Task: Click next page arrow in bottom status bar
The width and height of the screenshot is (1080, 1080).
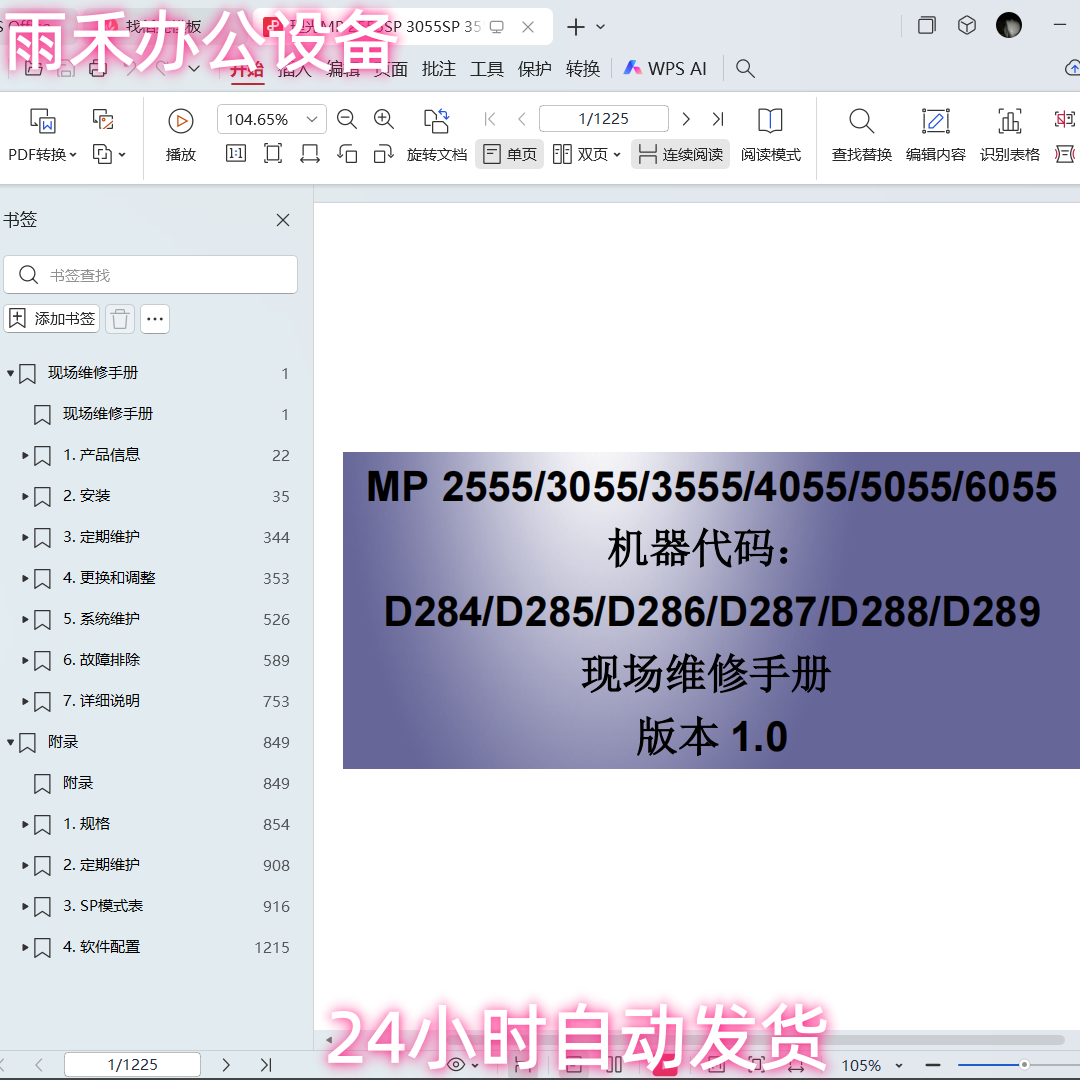Action: tap(226, 1065)
